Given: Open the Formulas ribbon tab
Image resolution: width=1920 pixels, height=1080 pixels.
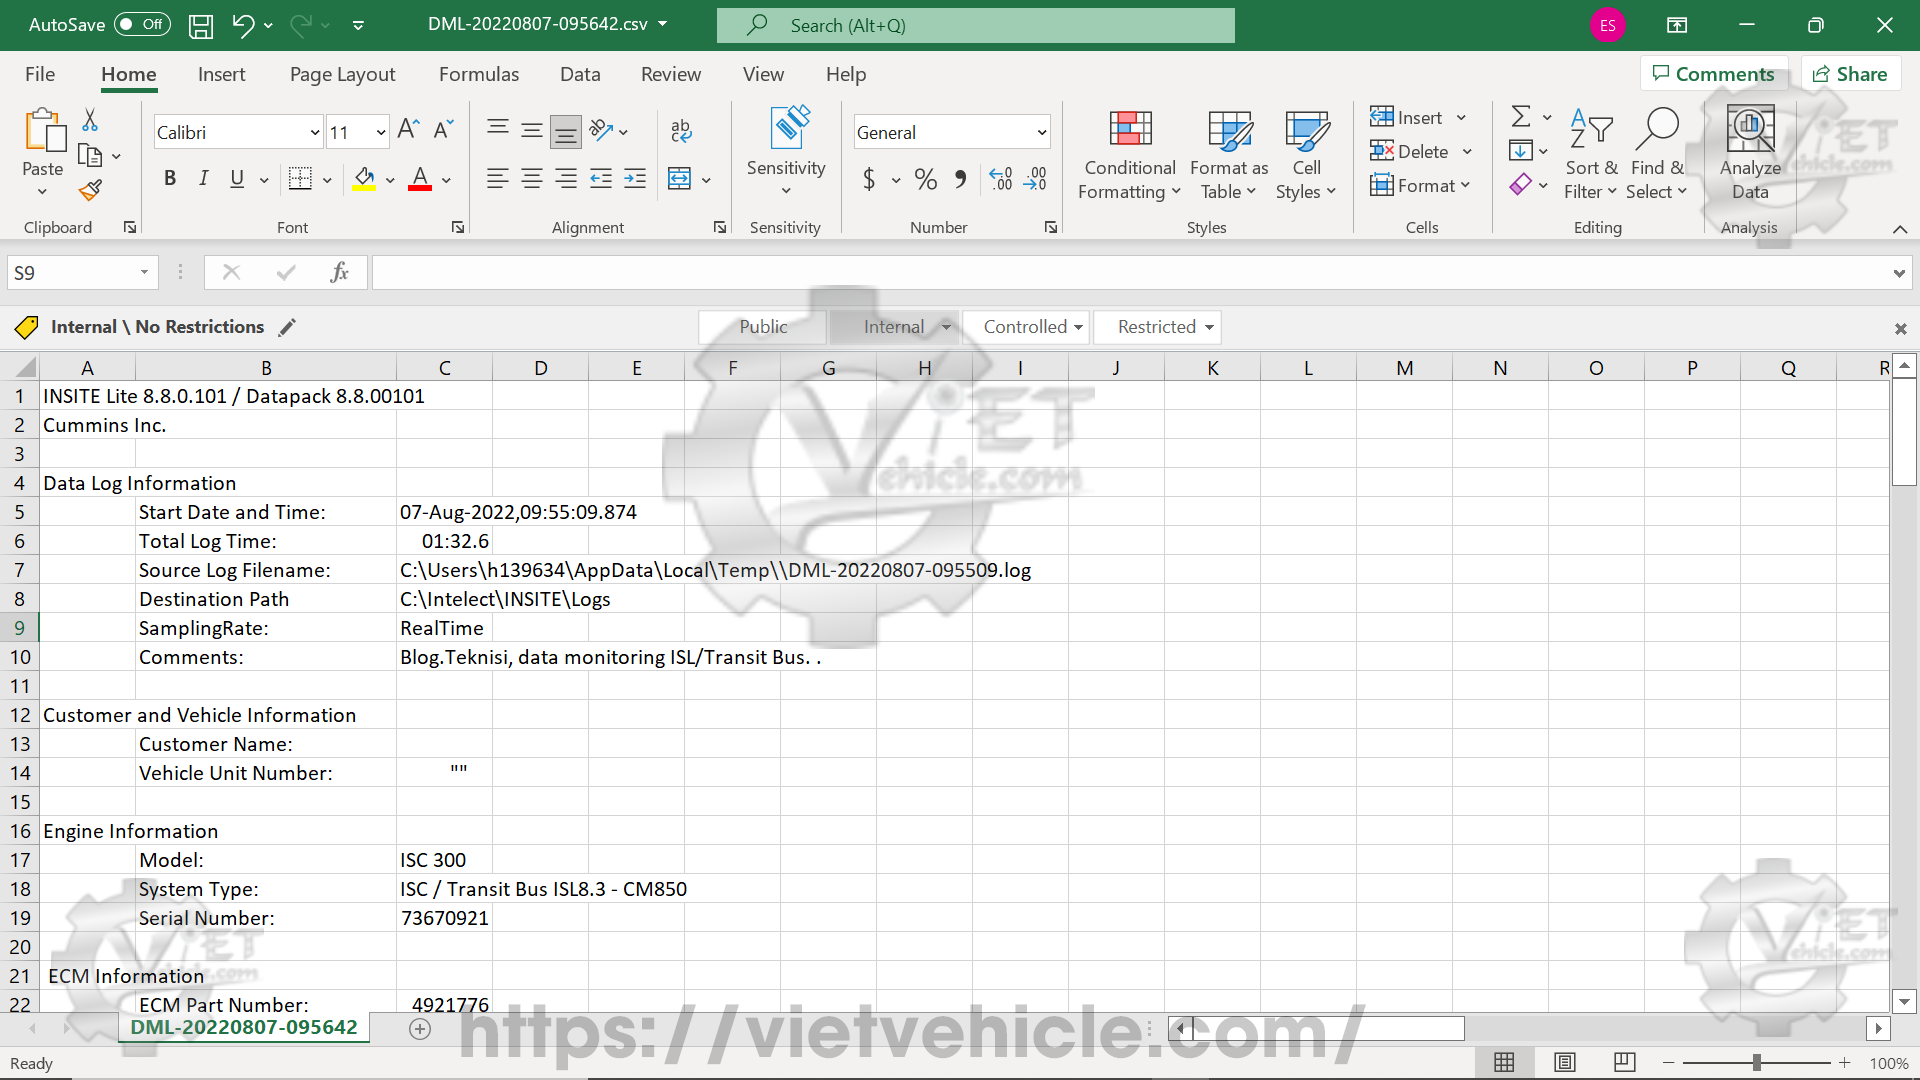Looking at the screenshot, I should [x=479, y=74].
